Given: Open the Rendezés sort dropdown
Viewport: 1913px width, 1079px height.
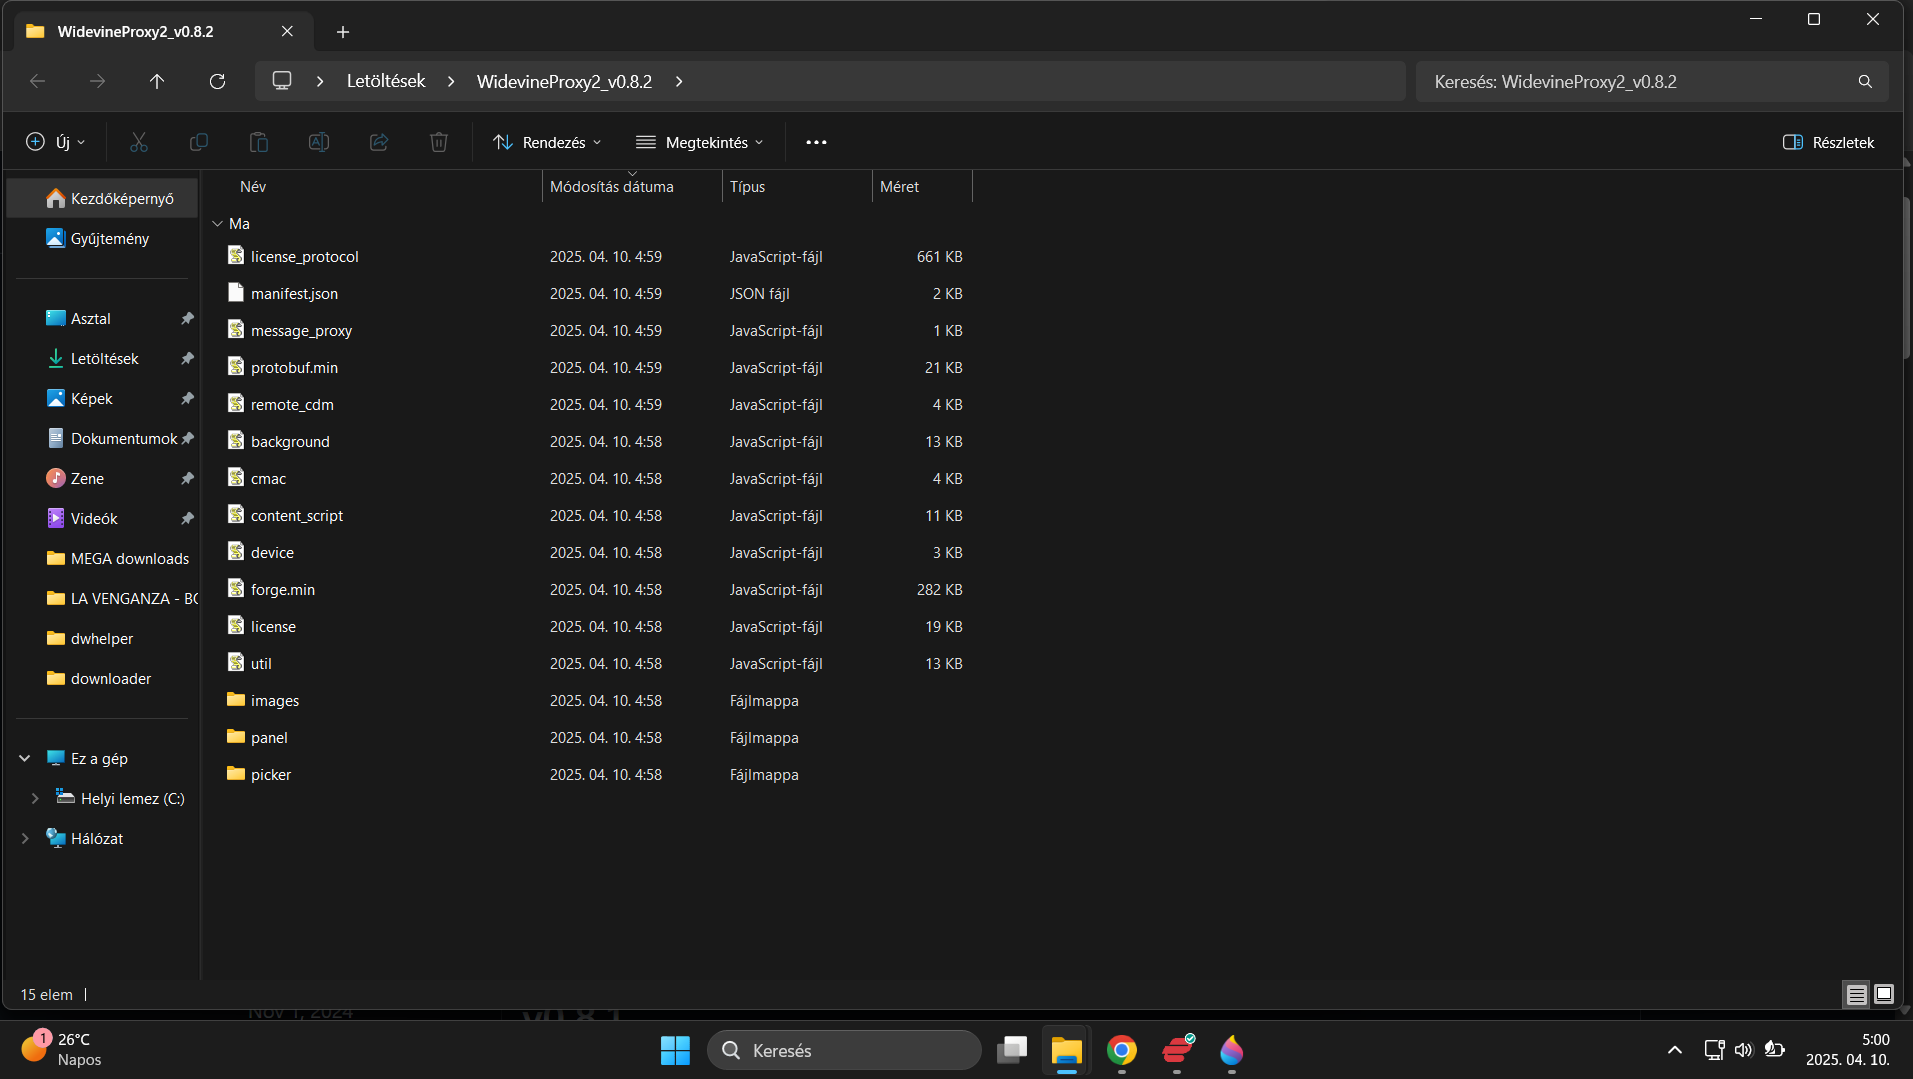Looking at the screenshot, I should coord(547,142).
